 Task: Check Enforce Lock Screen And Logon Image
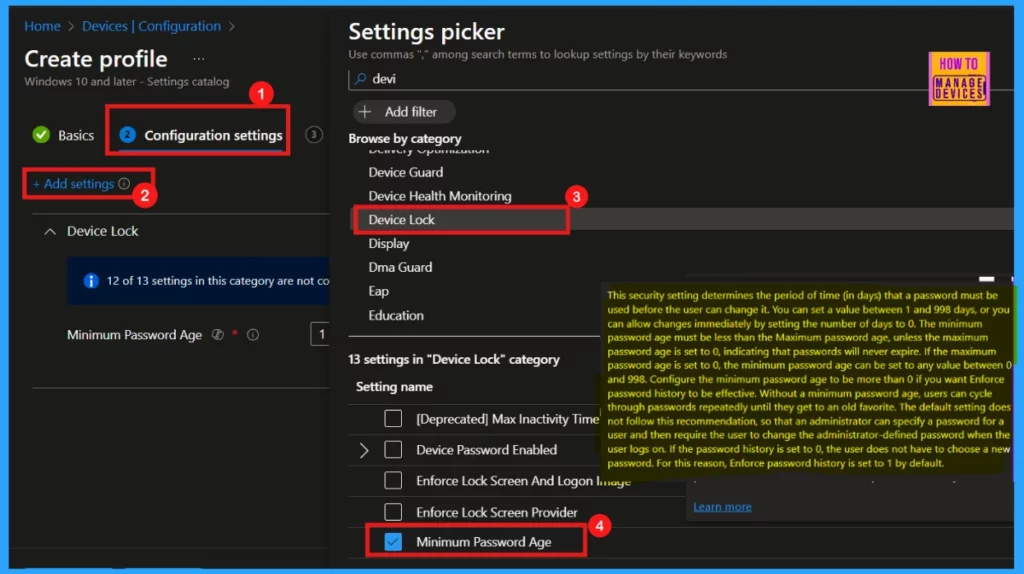tap(393, 481)
